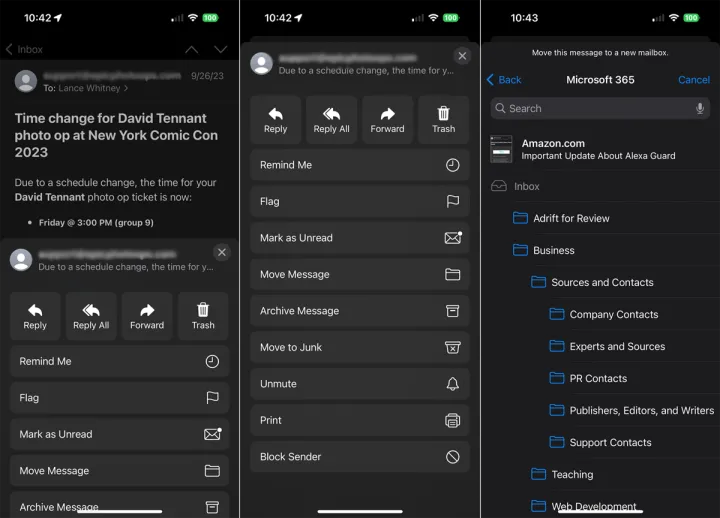Tap the Unmute bell icon
The width and height of the screenshot is (720, 518).
click(x=452, y=384)
